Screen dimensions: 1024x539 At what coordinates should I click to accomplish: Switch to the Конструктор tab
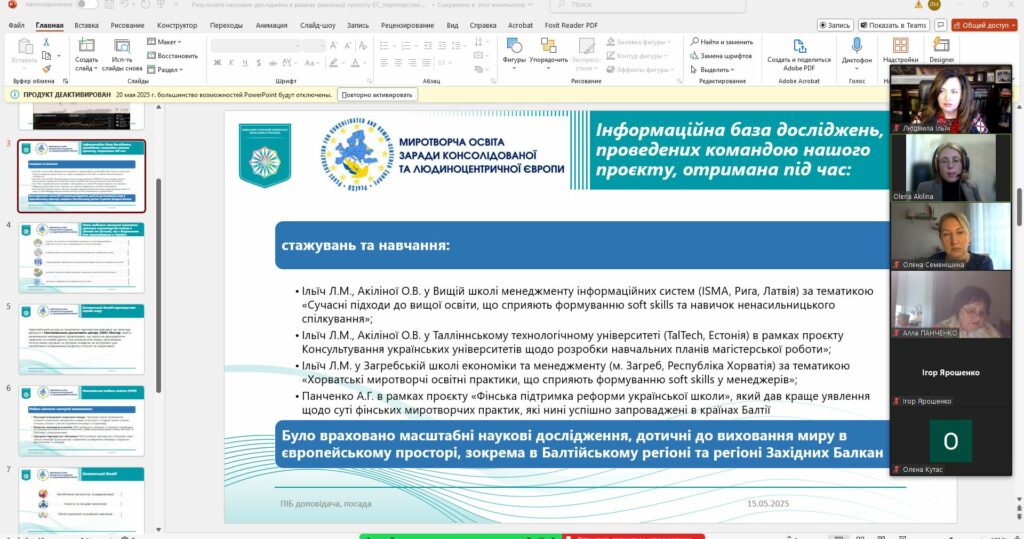[x=177, y=25]
